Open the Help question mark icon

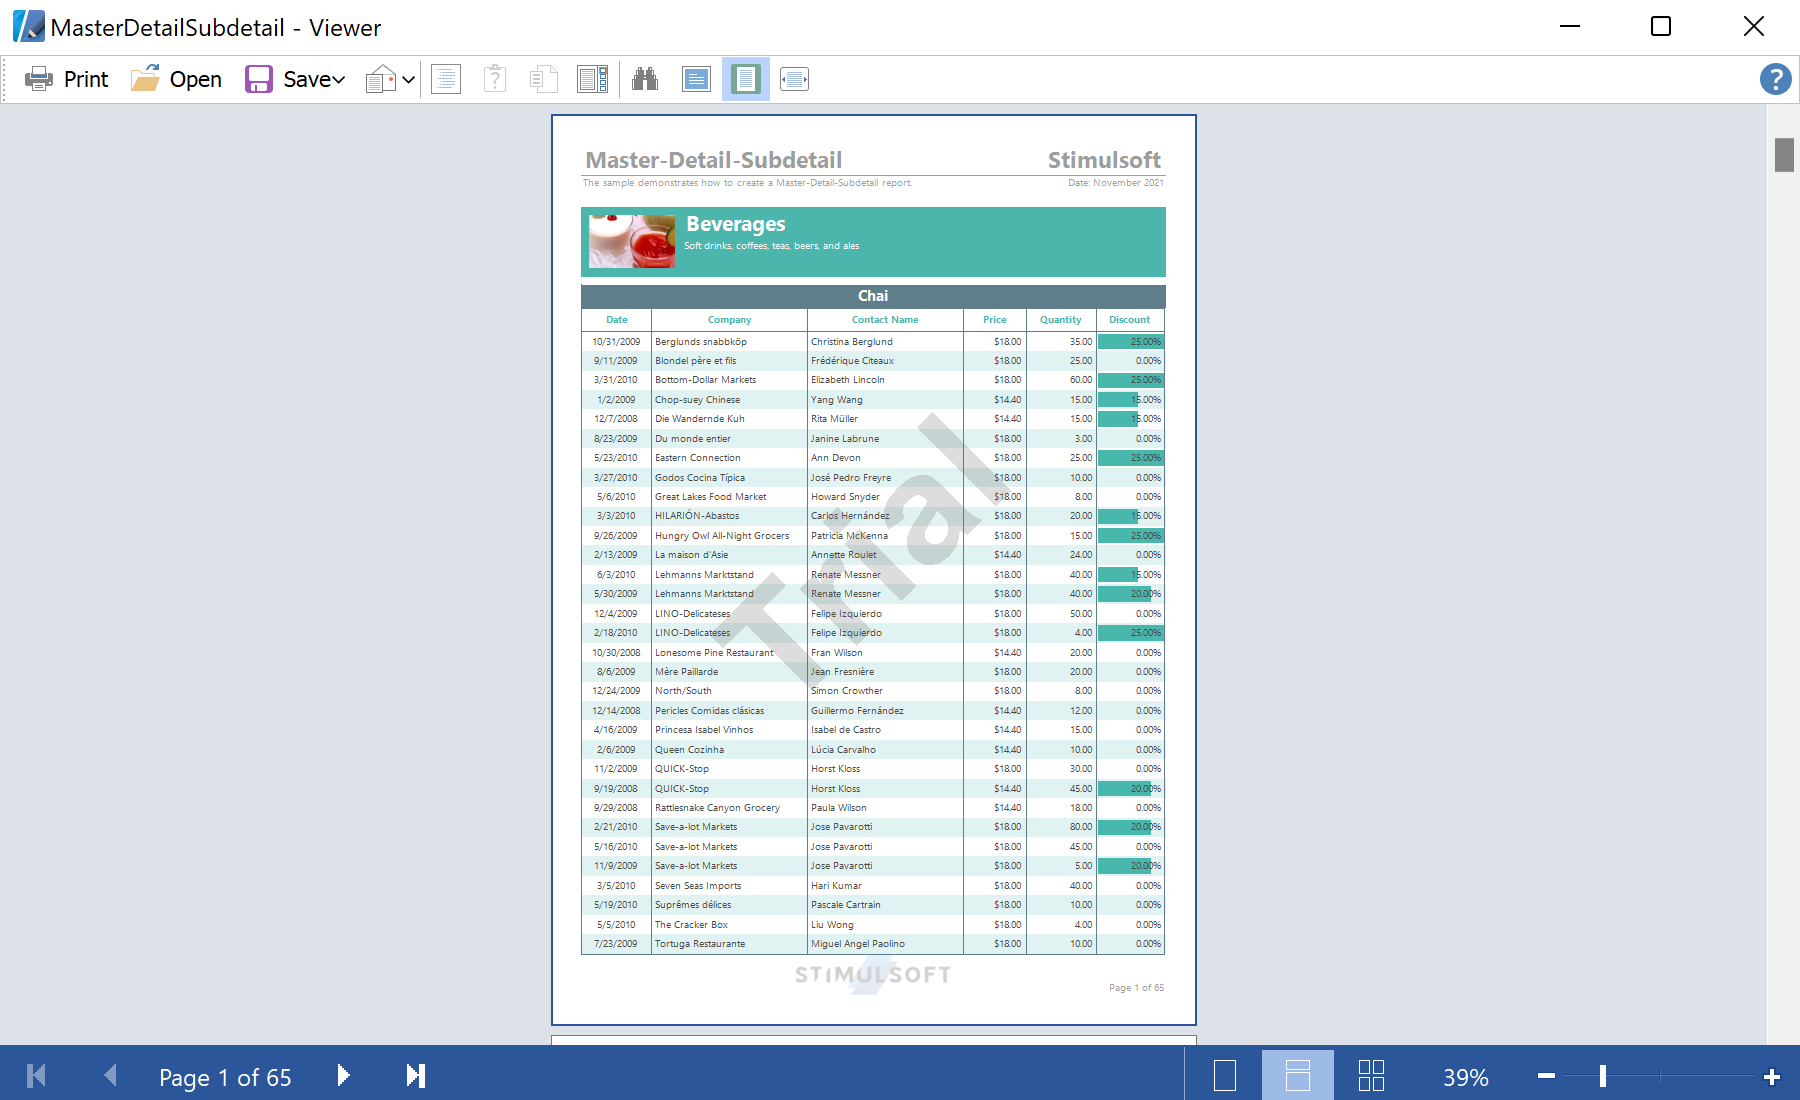pyautogui.click(x=1775, y=79)
